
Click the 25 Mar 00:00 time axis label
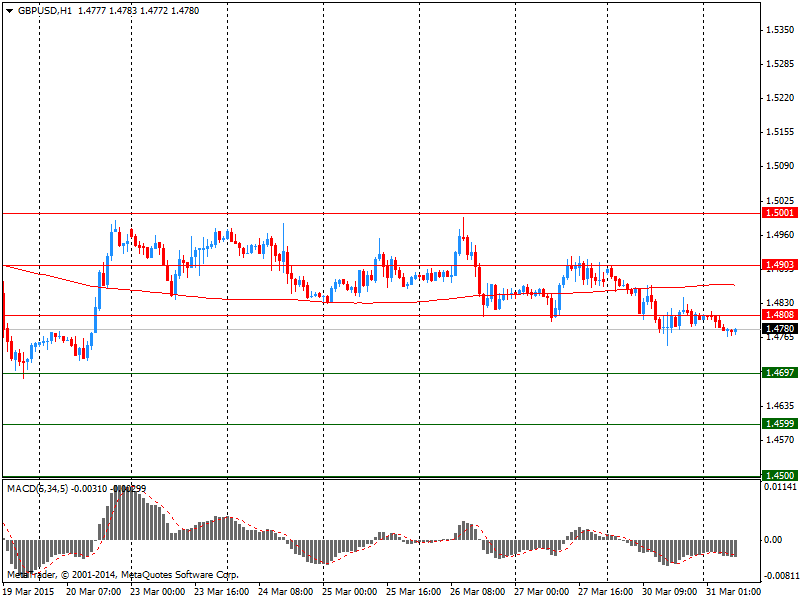[349, 591]
